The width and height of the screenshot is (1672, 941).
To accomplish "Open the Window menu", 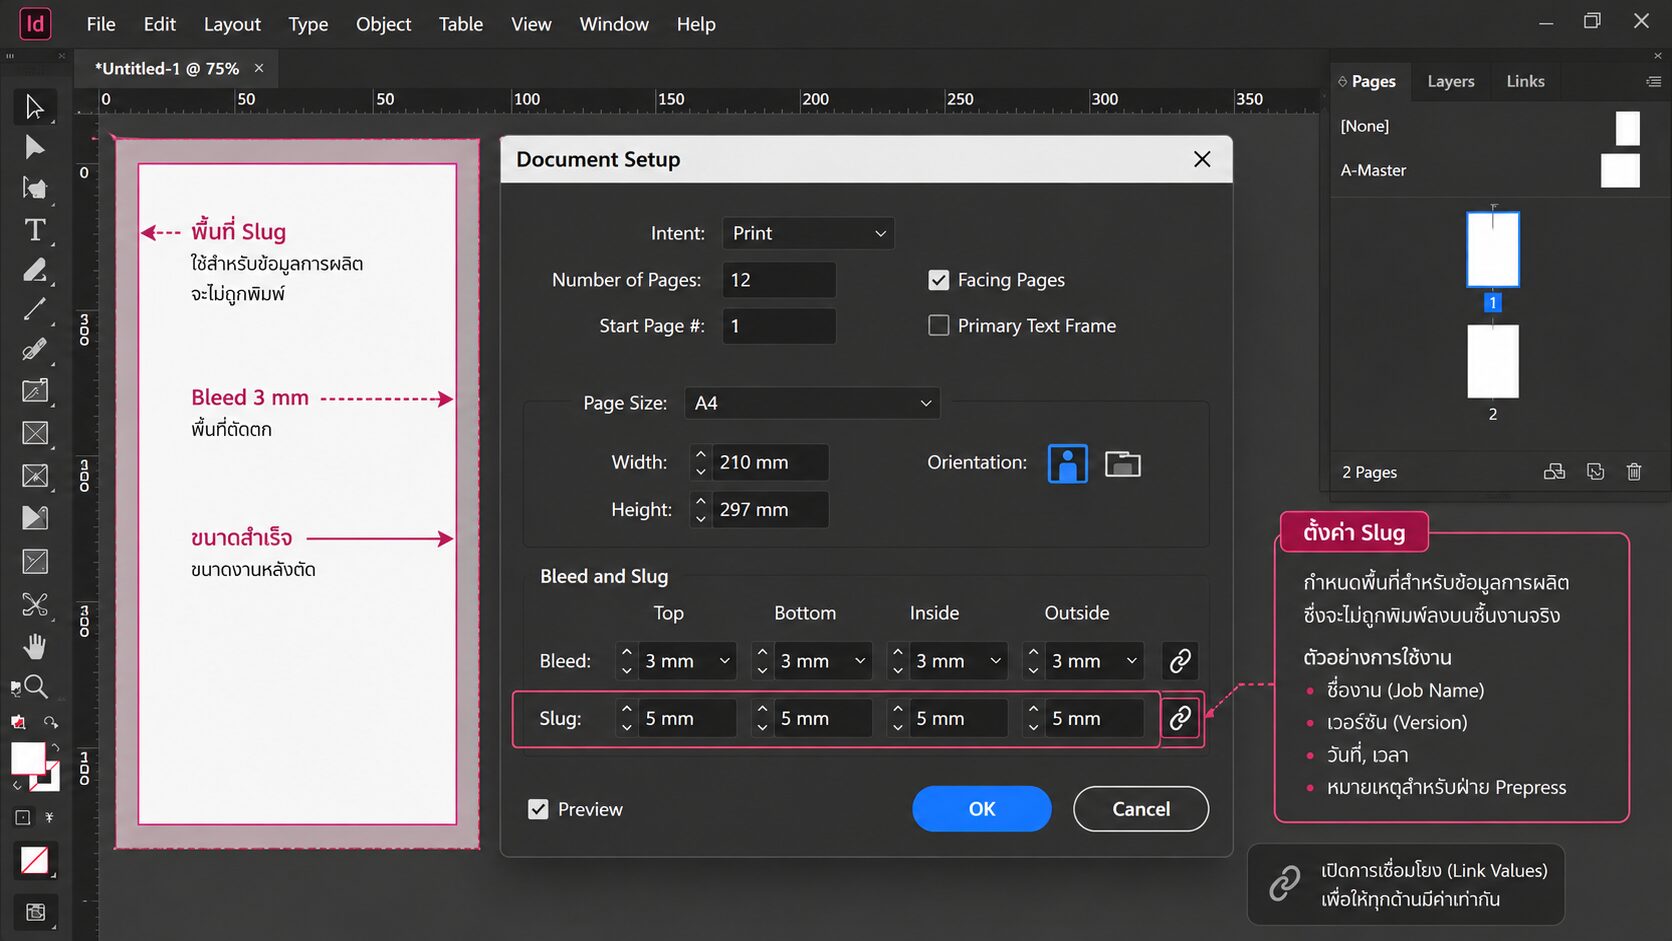I will (614, 24).
